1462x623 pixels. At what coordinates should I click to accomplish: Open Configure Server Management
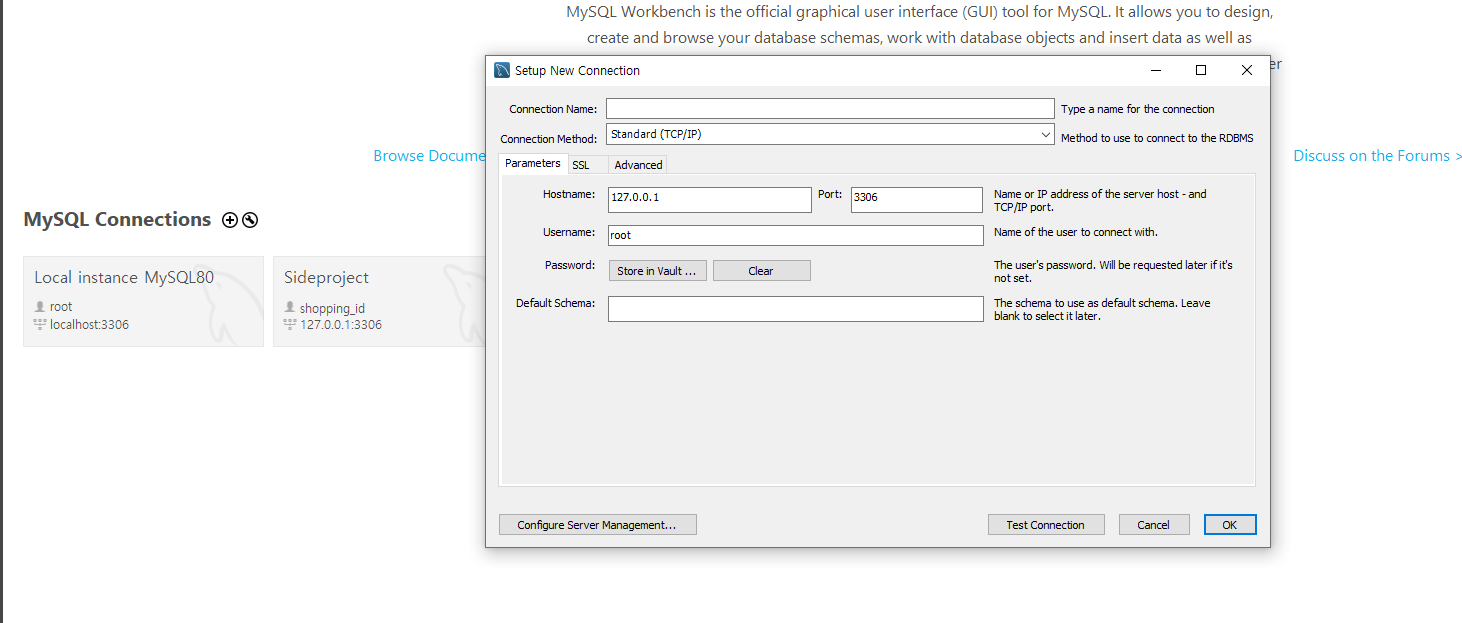point(597,525)
